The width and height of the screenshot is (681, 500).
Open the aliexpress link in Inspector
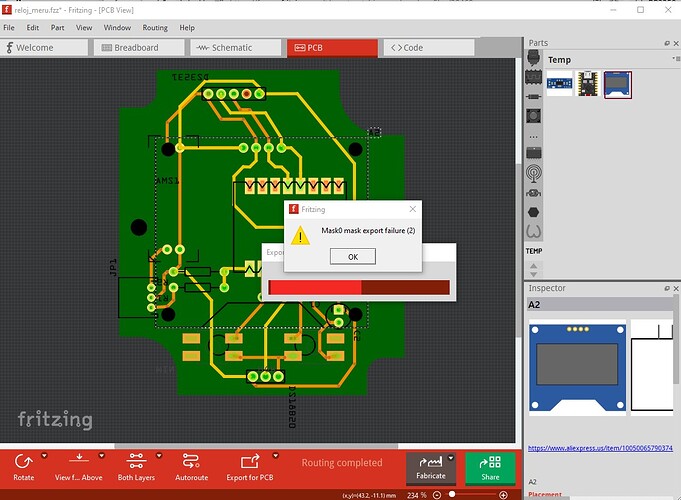600,448
